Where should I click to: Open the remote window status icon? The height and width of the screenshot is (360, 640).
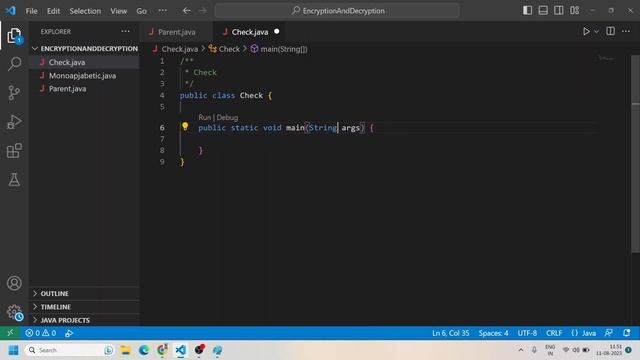click(x=10, y=333)
